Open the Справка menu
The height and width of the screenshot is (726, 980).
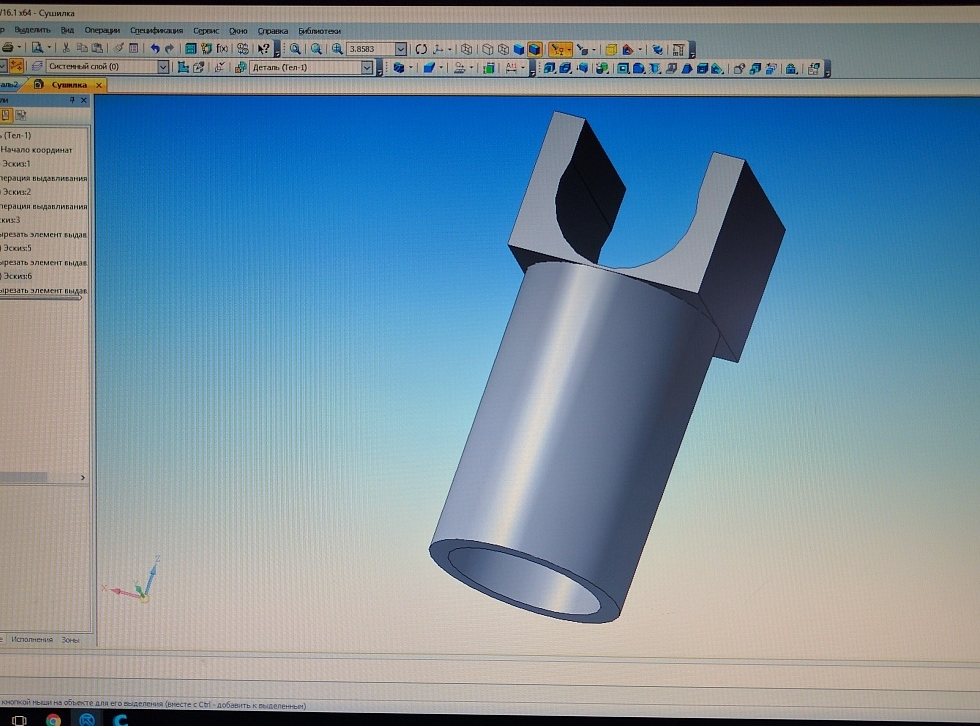272,31
